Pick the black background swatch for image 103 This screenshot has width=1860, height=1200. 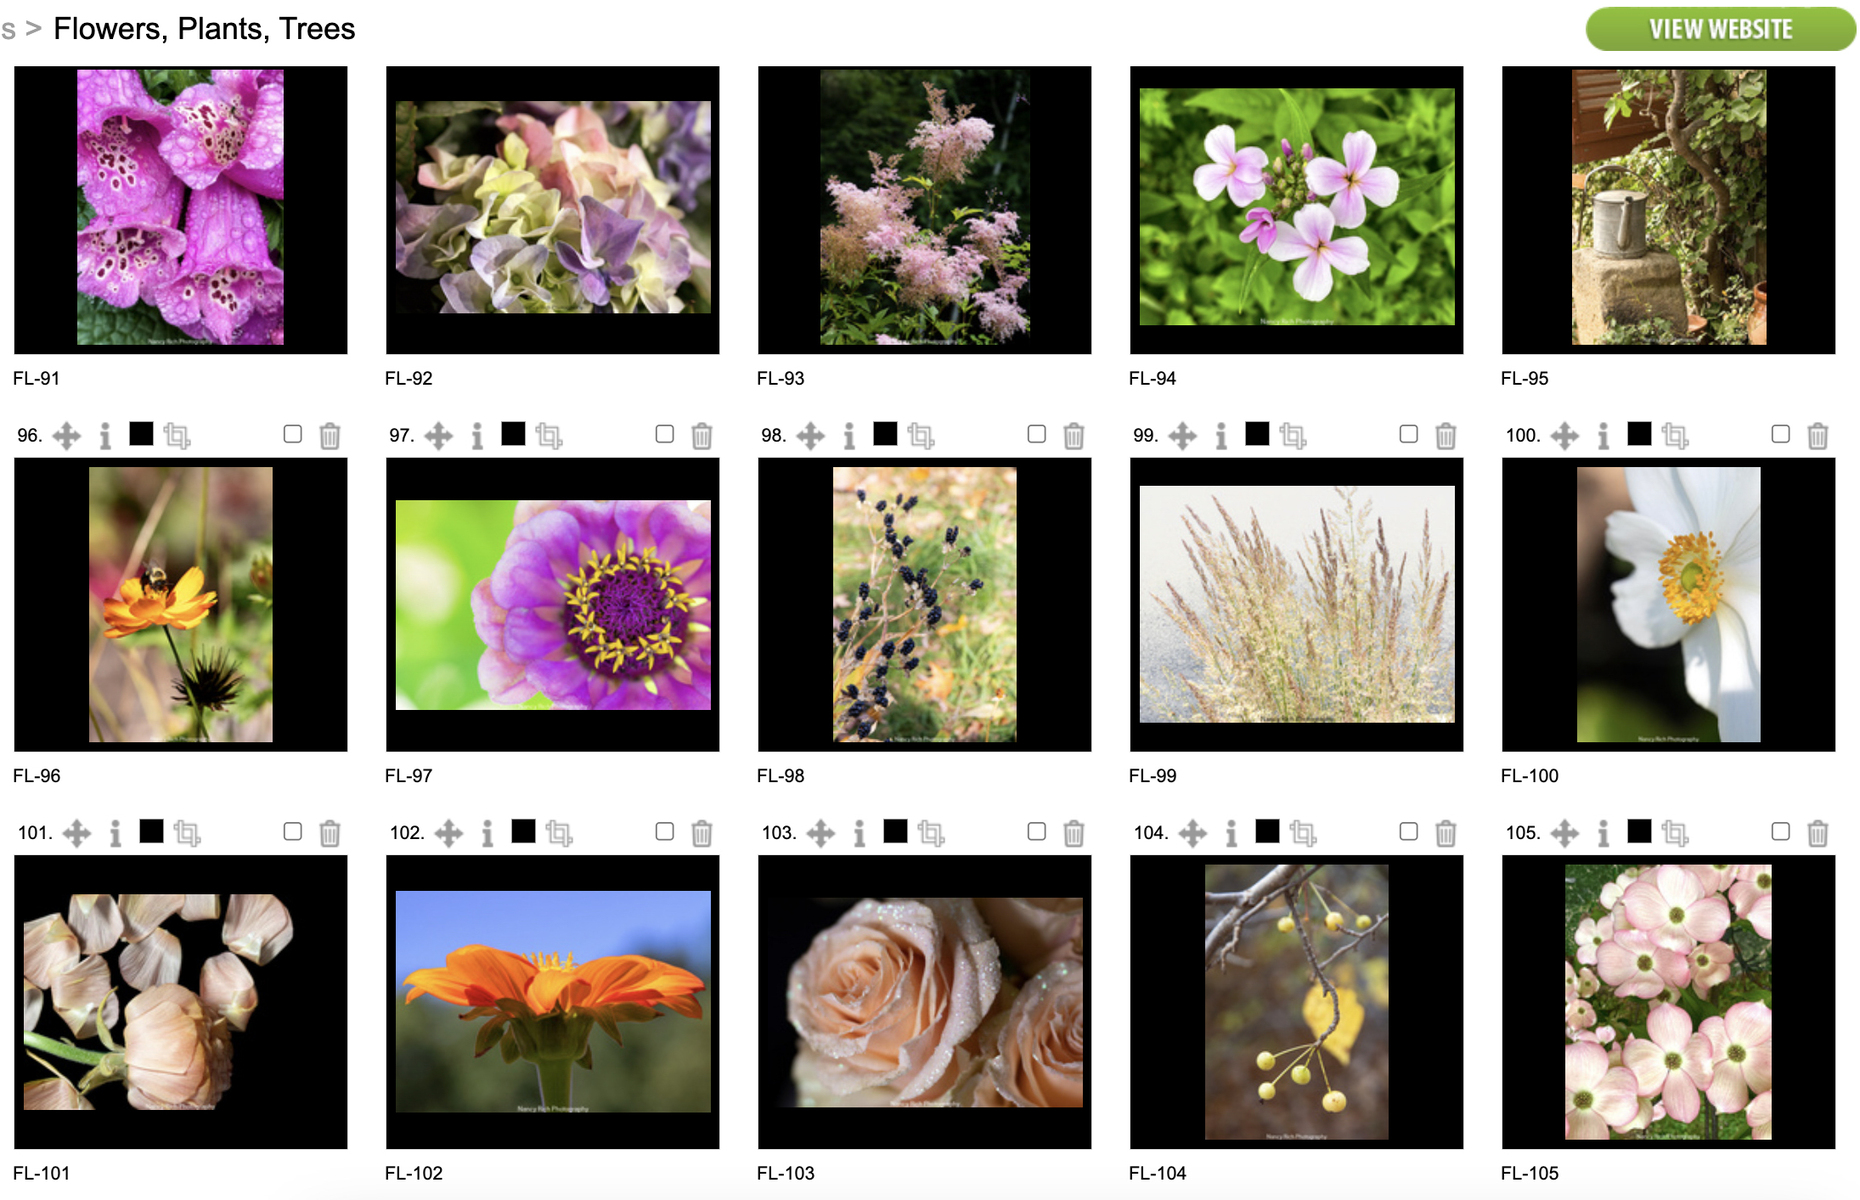pyautogui.click(x=895, y=830)
